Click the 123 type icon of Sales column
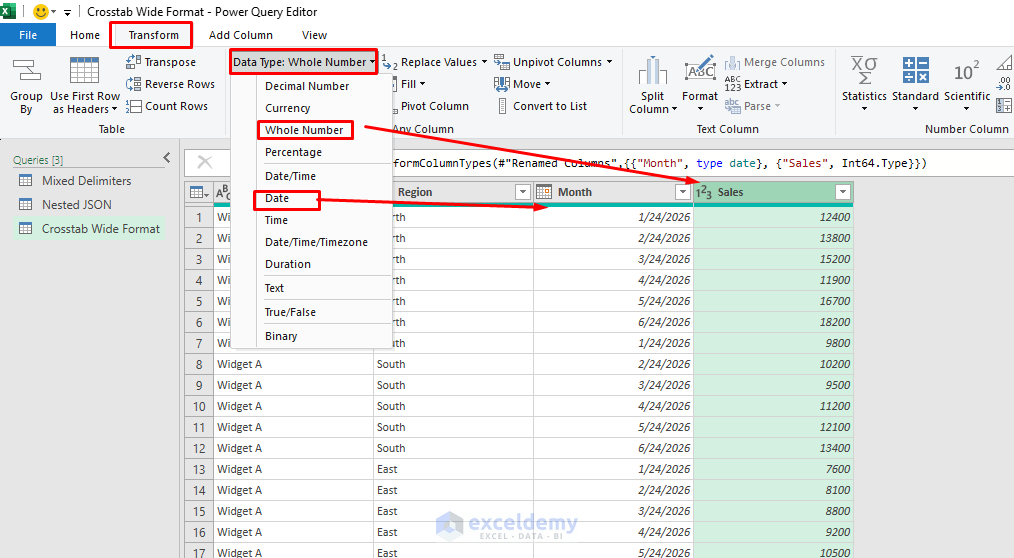 coord(704,192)
